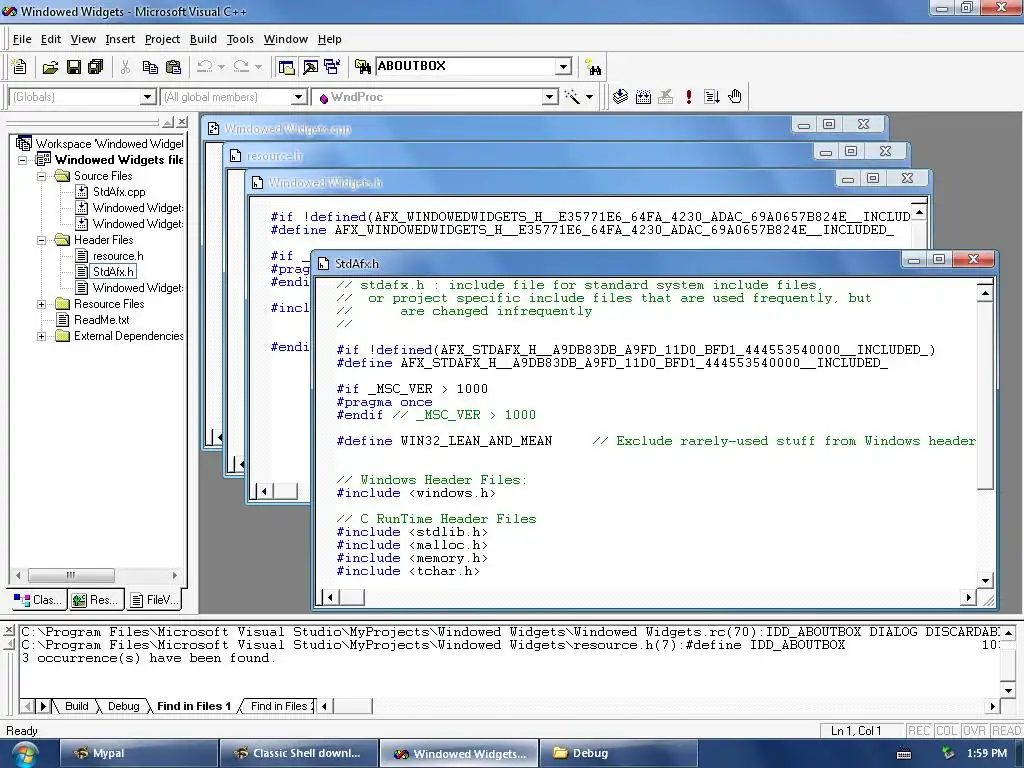Save the current file with the floppy icon

pyautogui.click(x=73, y=67)
